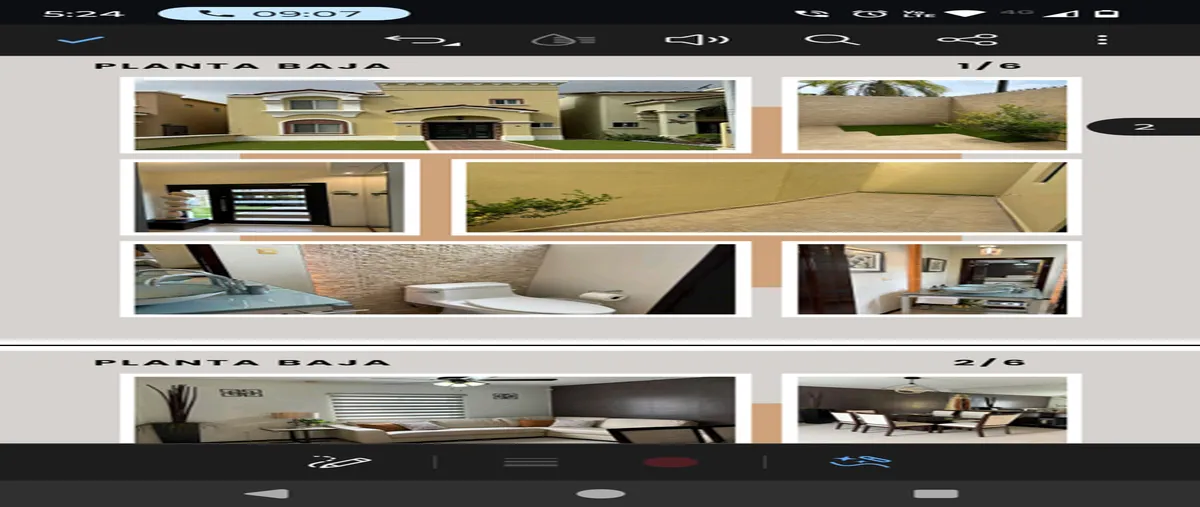Tap the greyed-out reading mode icon
This screenshot has height=507, width=1200.
point(563,40)
